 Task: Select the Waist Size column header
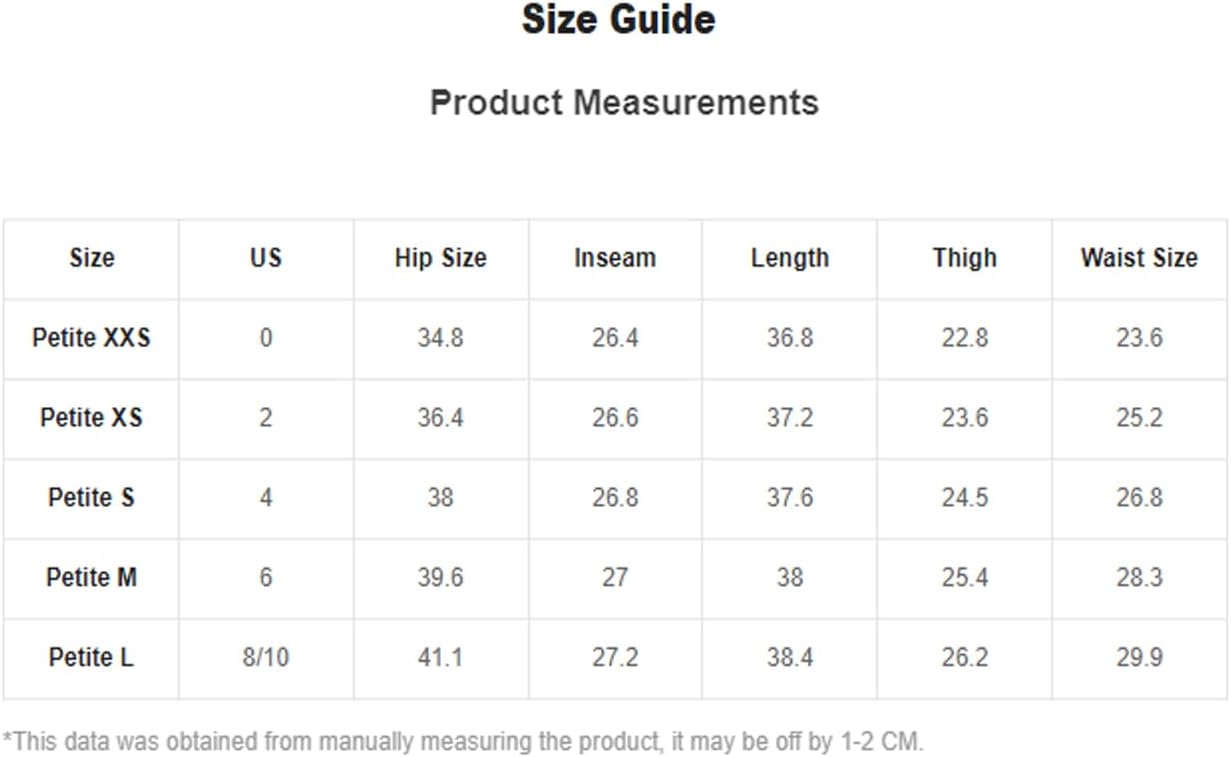(1139, 258)
